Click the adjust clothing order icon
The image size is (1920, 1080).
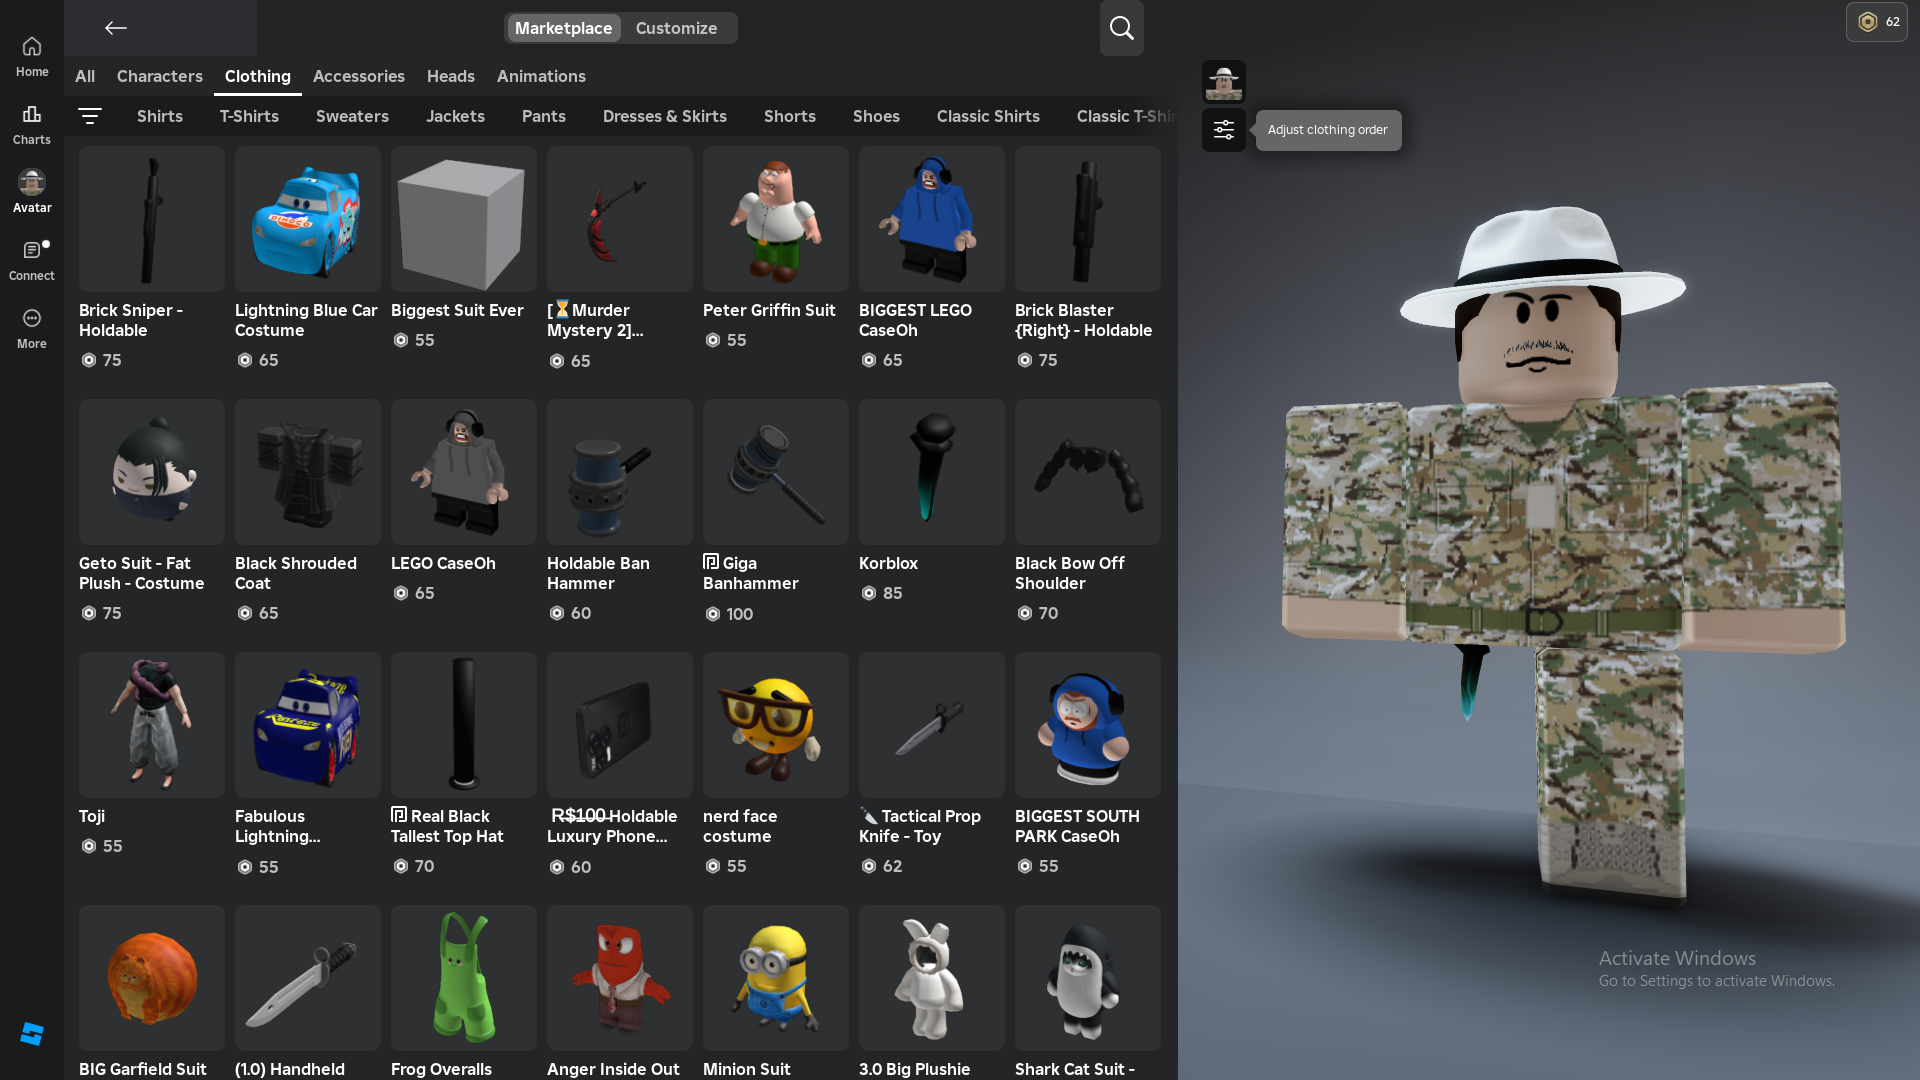click(x=1223, y=130)
